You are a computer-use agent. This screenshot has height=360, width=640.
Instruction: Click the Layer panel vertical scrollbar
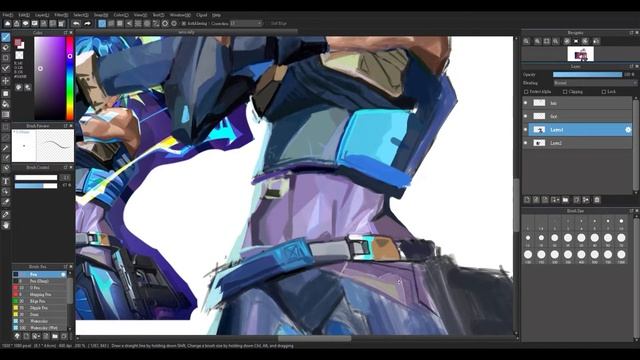click(635, 145)
